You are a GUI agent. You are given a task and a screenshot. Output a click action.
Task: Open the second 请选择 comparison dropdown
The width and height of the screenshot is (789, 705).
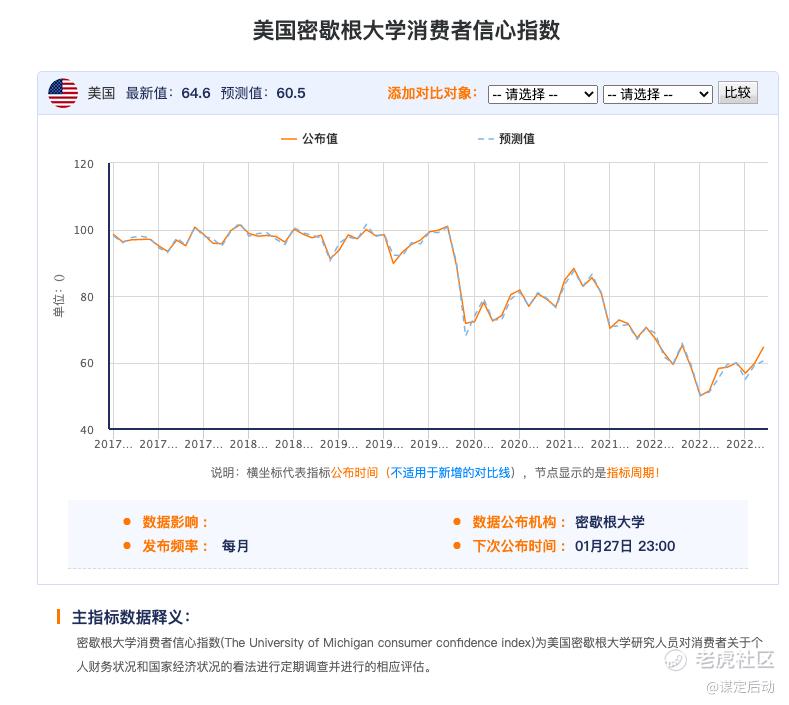click(658, 94)
